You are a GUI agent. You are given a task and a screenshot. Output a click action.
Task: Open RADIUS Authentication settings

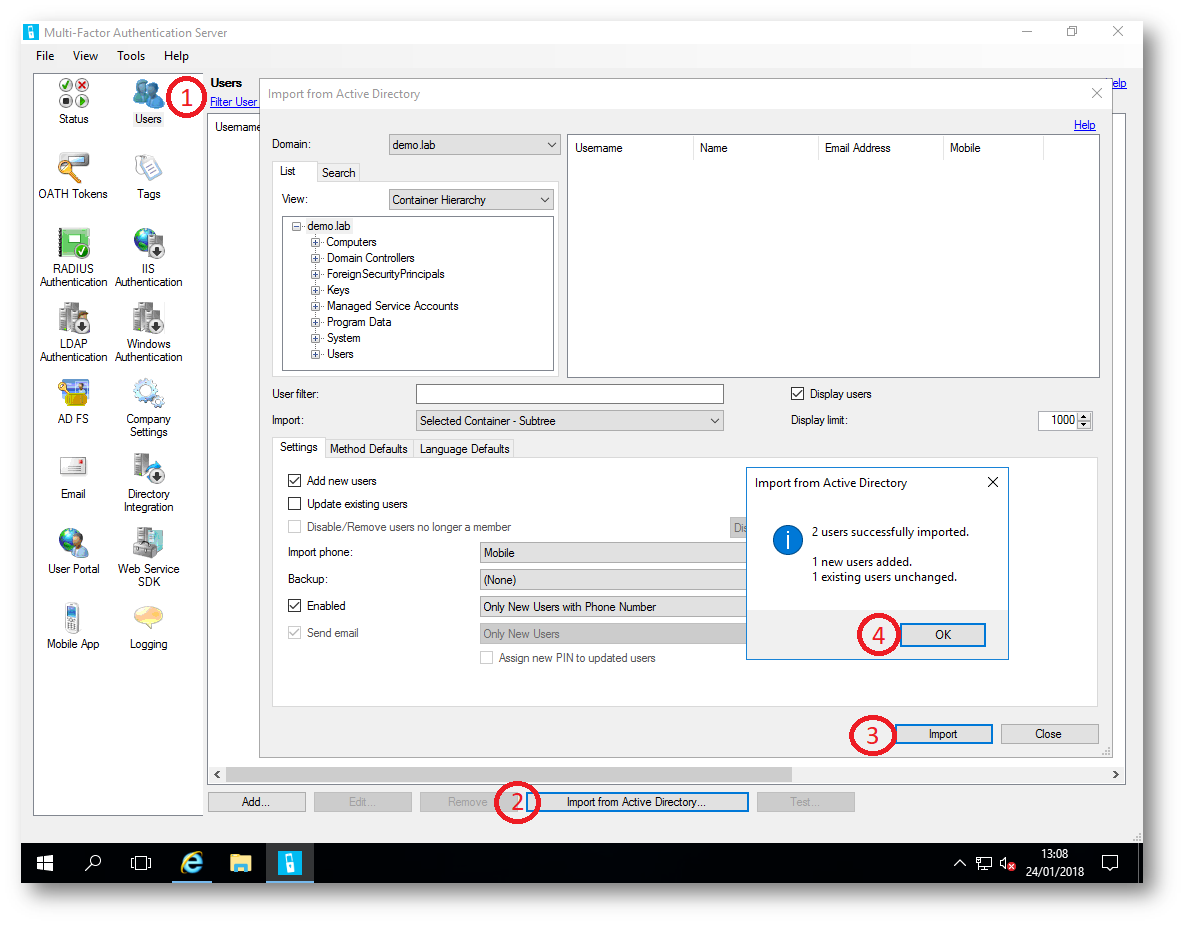73,258
